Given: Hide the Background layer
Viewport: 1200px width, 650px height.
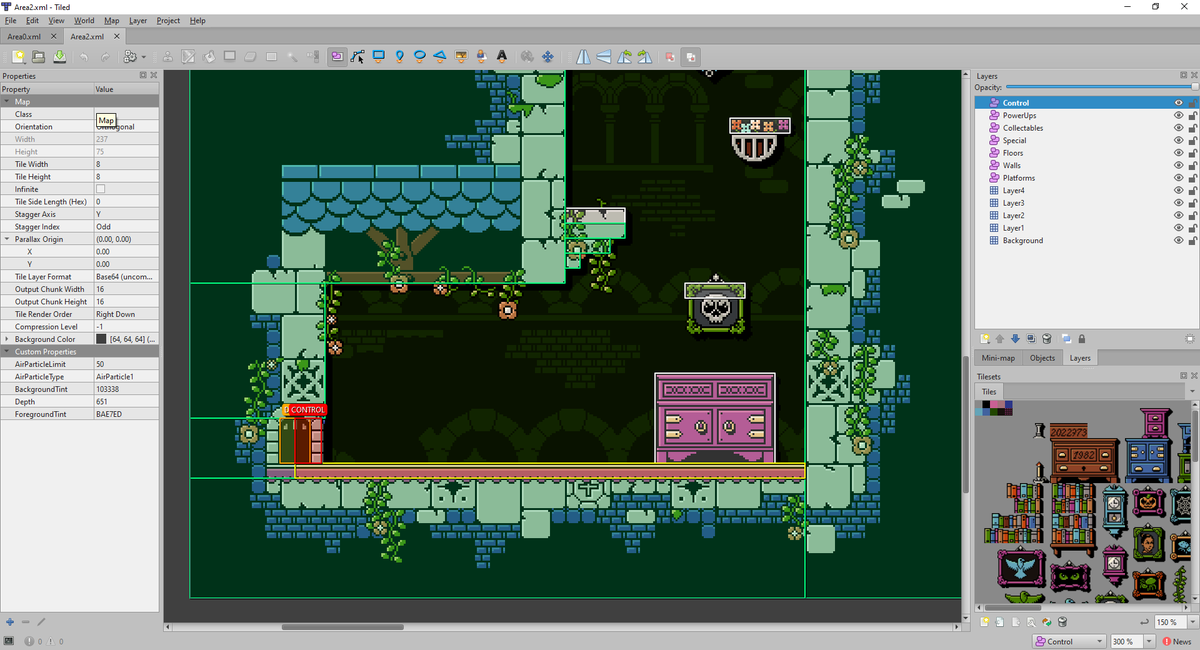Looking at the screenshot, I should point(1178,240).
